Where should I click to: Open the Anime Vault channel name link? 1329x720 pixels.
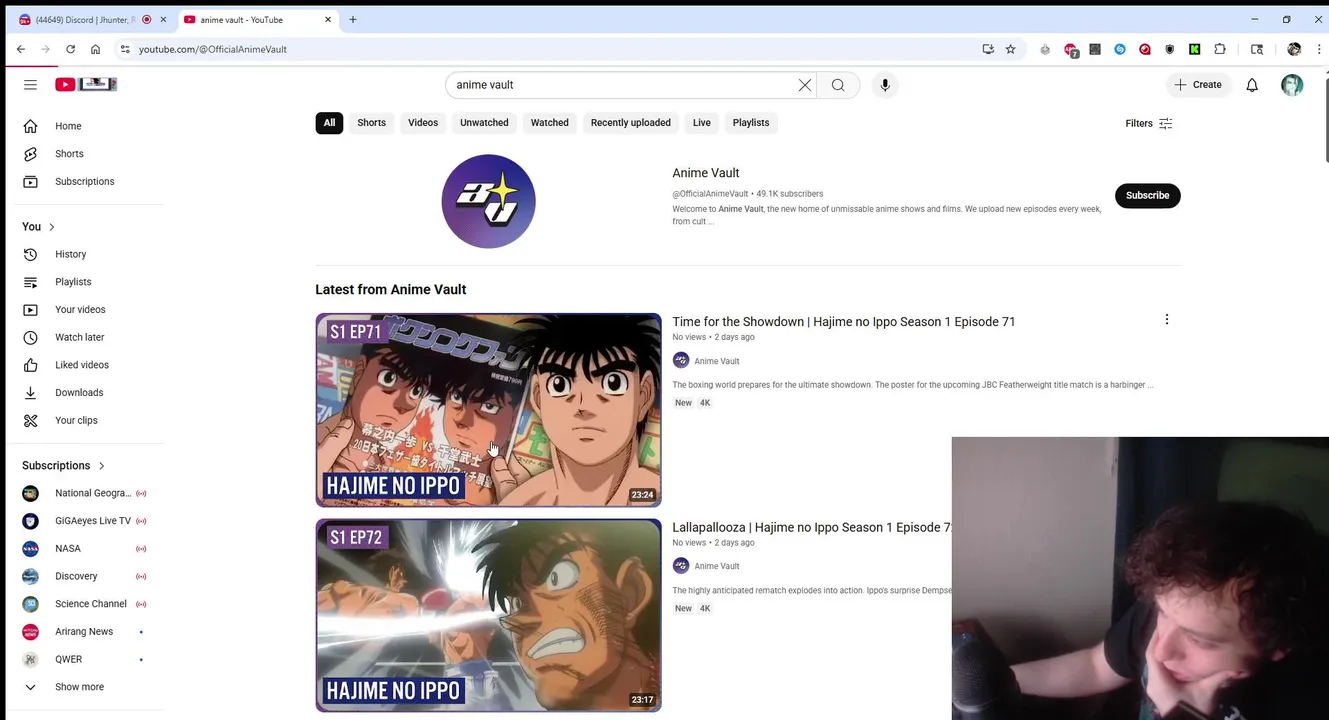pyautogui.click(x=706, y=173)
